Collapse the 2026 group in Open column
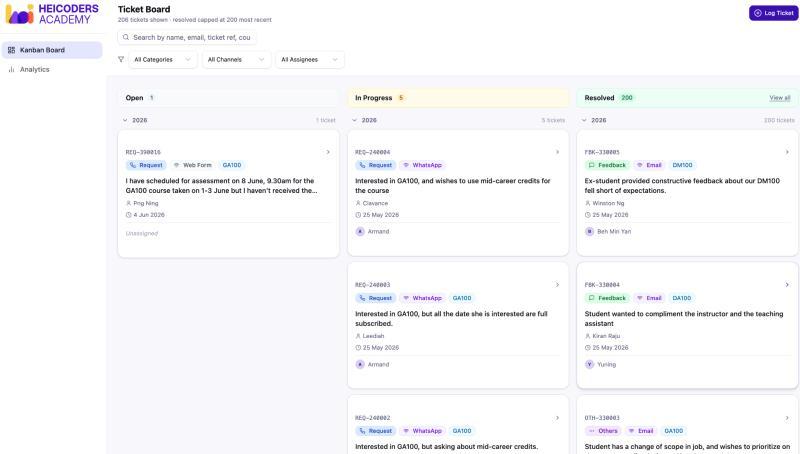 click(125, 120)
